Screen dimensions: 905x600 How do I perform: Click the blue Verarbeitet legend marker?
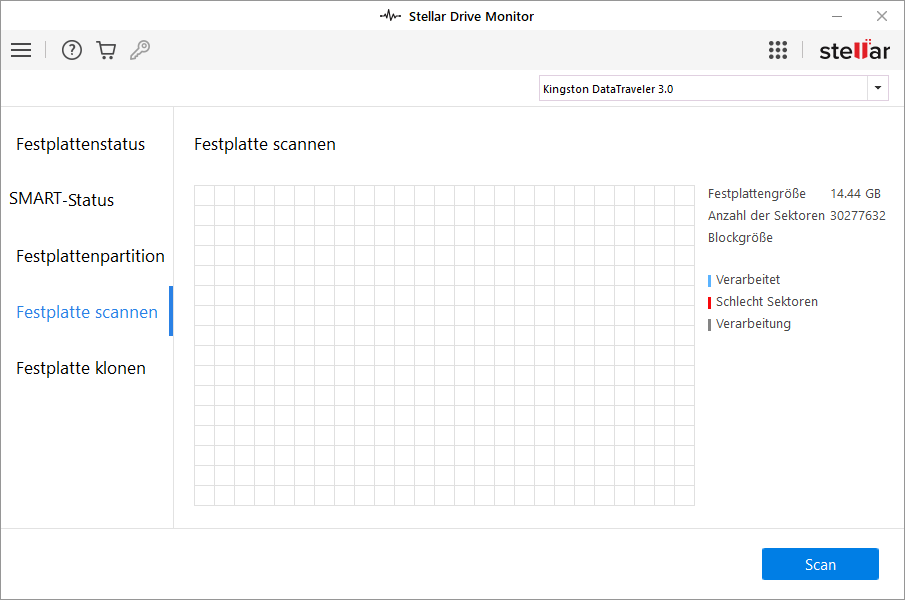point(709,281)
